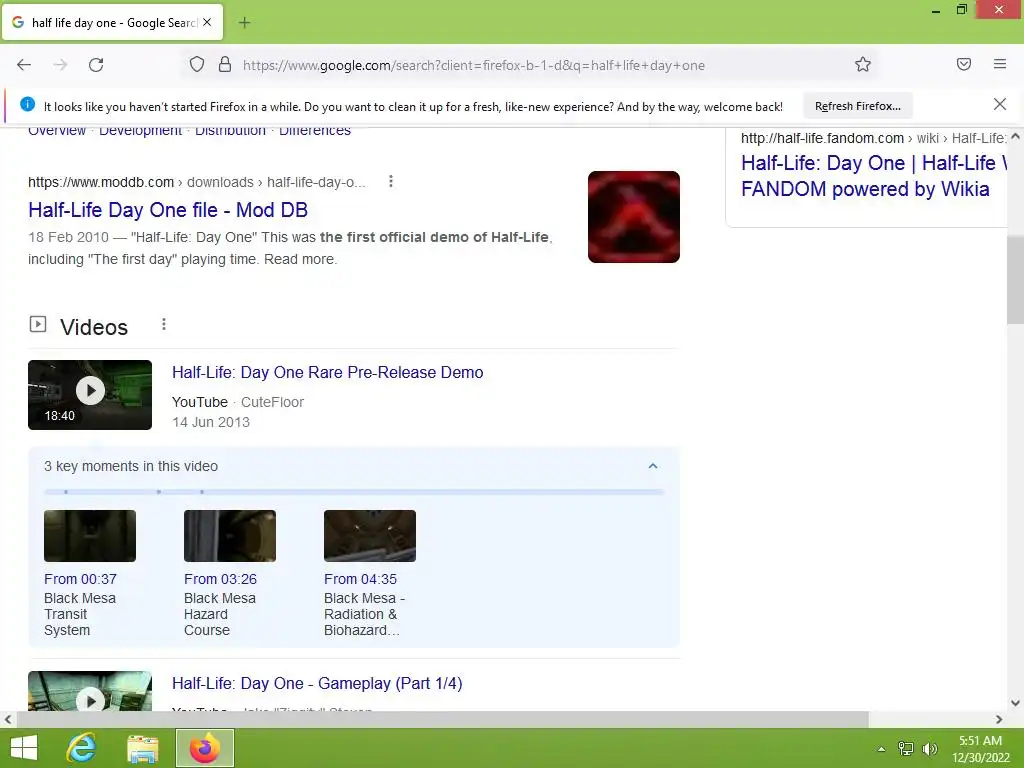Click the scroll down arrow of vertical scrollbar
The height and width of the screenshot is (768, 1024).
[1015, 703]
